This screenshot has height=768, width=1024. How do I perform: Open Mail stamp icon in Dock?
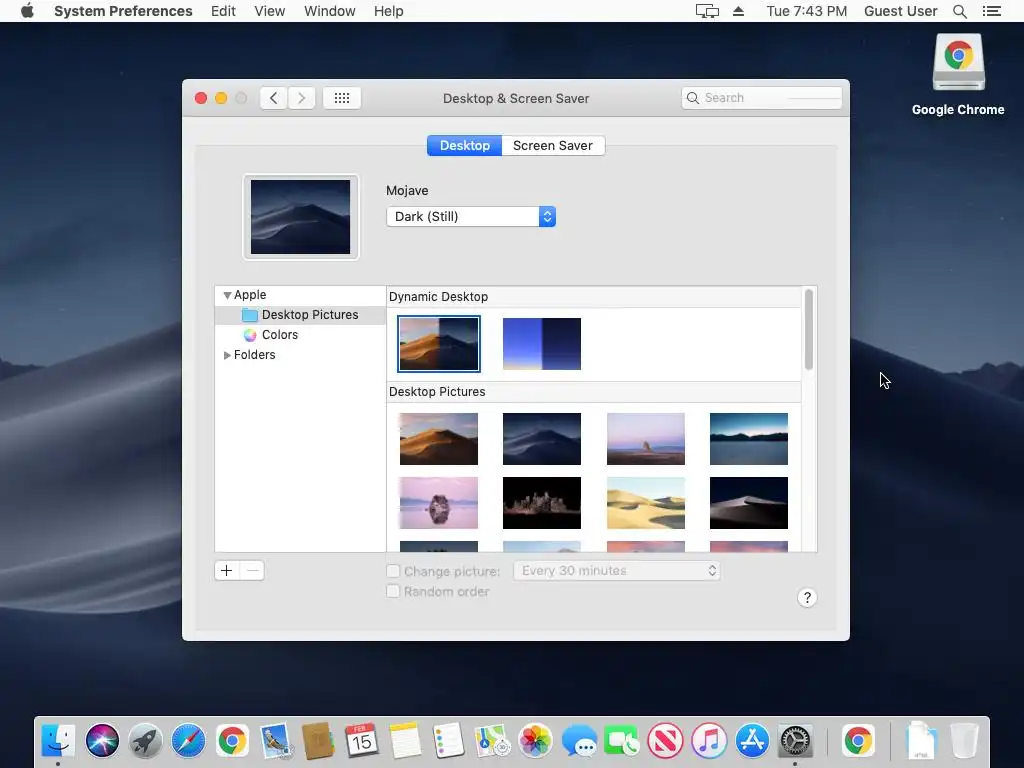click(275, 741)
